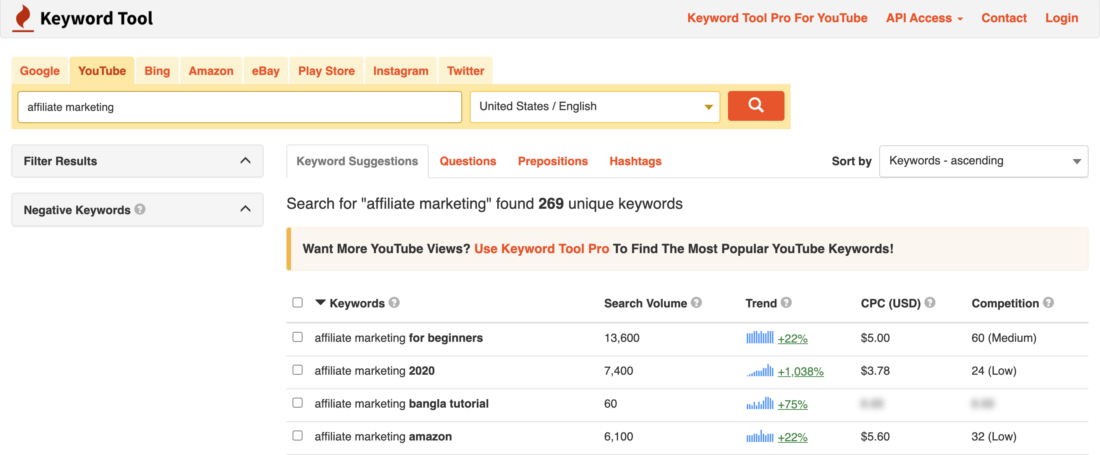Switch to the Instagram tab
The image size is (1100, 455).
tap(401, 71)
